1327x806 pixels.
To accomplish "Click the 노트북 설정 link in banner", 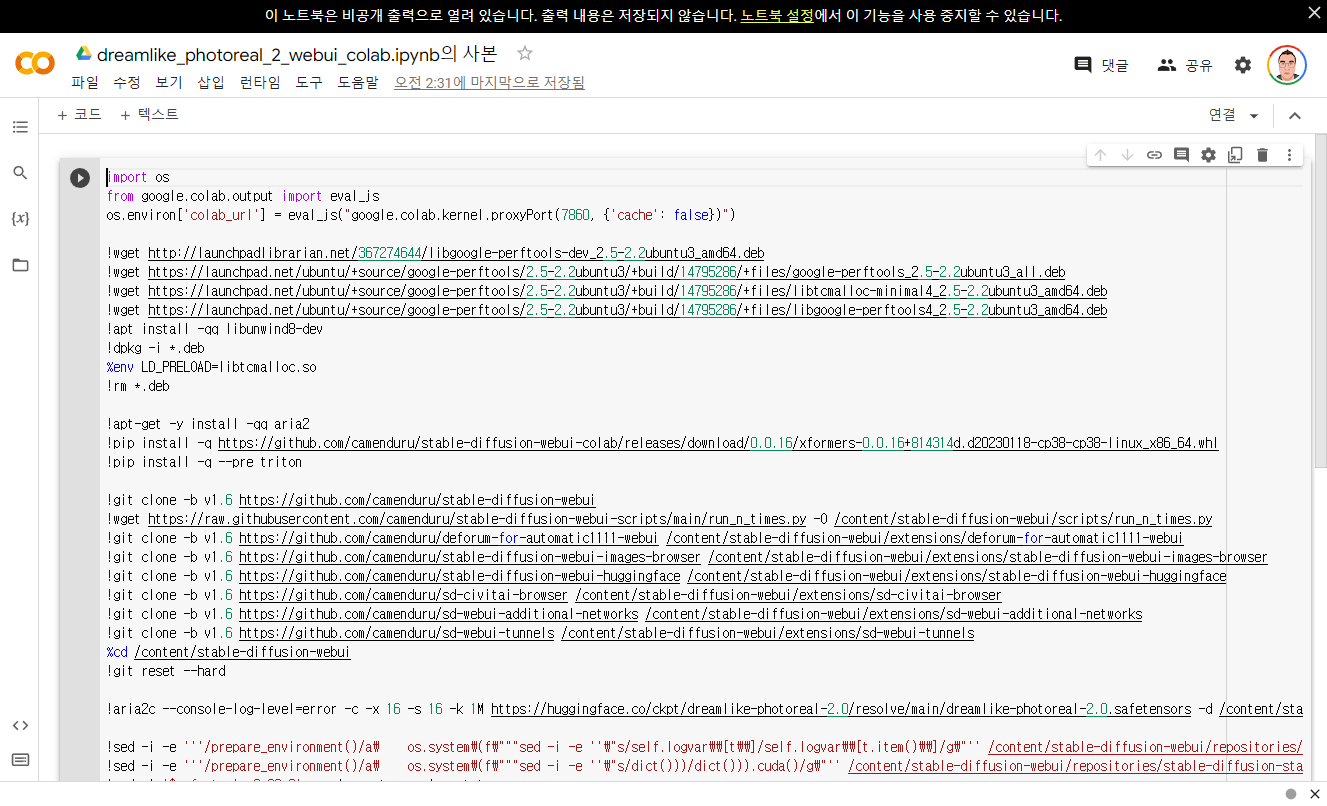I will 777,15.
